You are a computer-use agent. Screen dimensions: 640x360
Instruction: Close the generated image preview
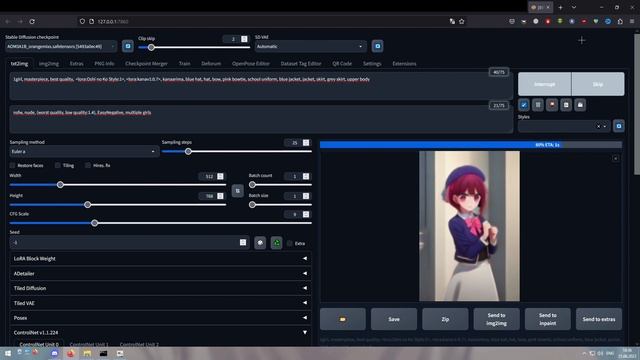point(616,158)
